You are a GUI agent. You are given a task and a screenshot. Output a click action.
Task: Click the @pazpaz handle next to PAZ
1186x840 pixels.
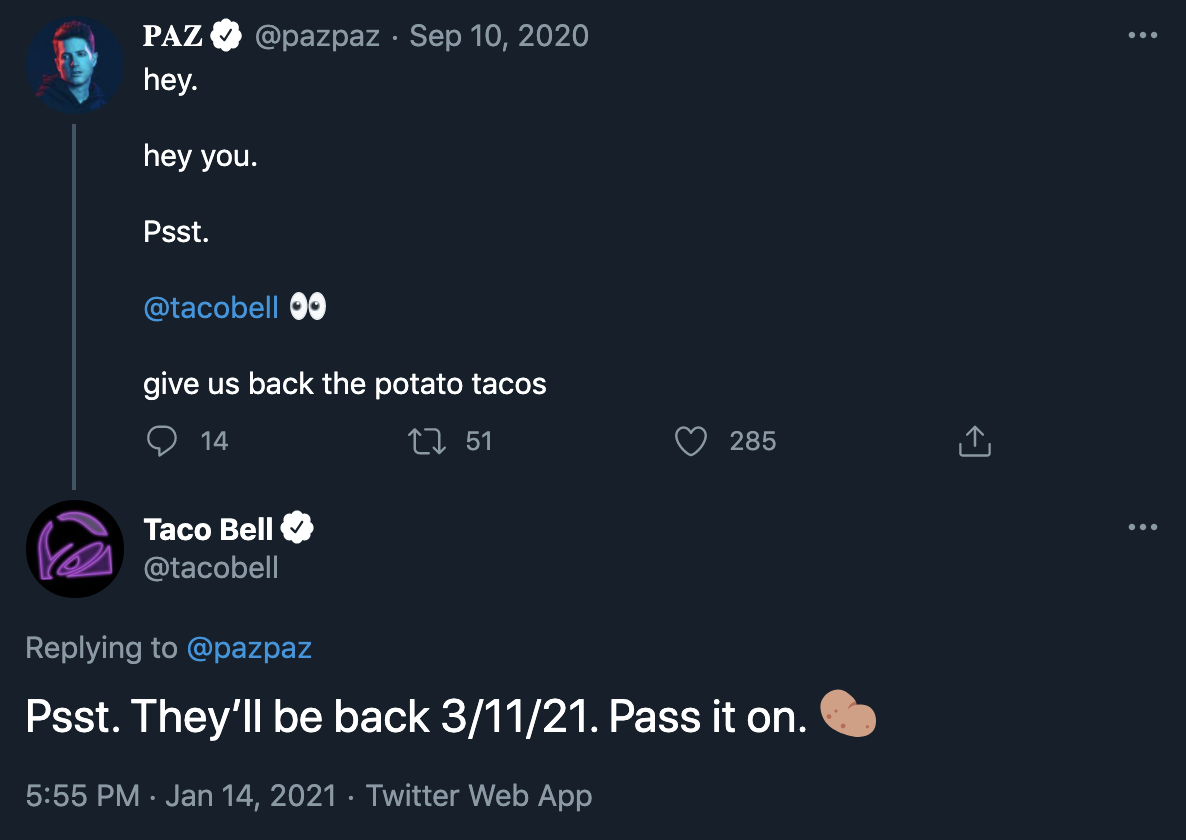point(316,35)
